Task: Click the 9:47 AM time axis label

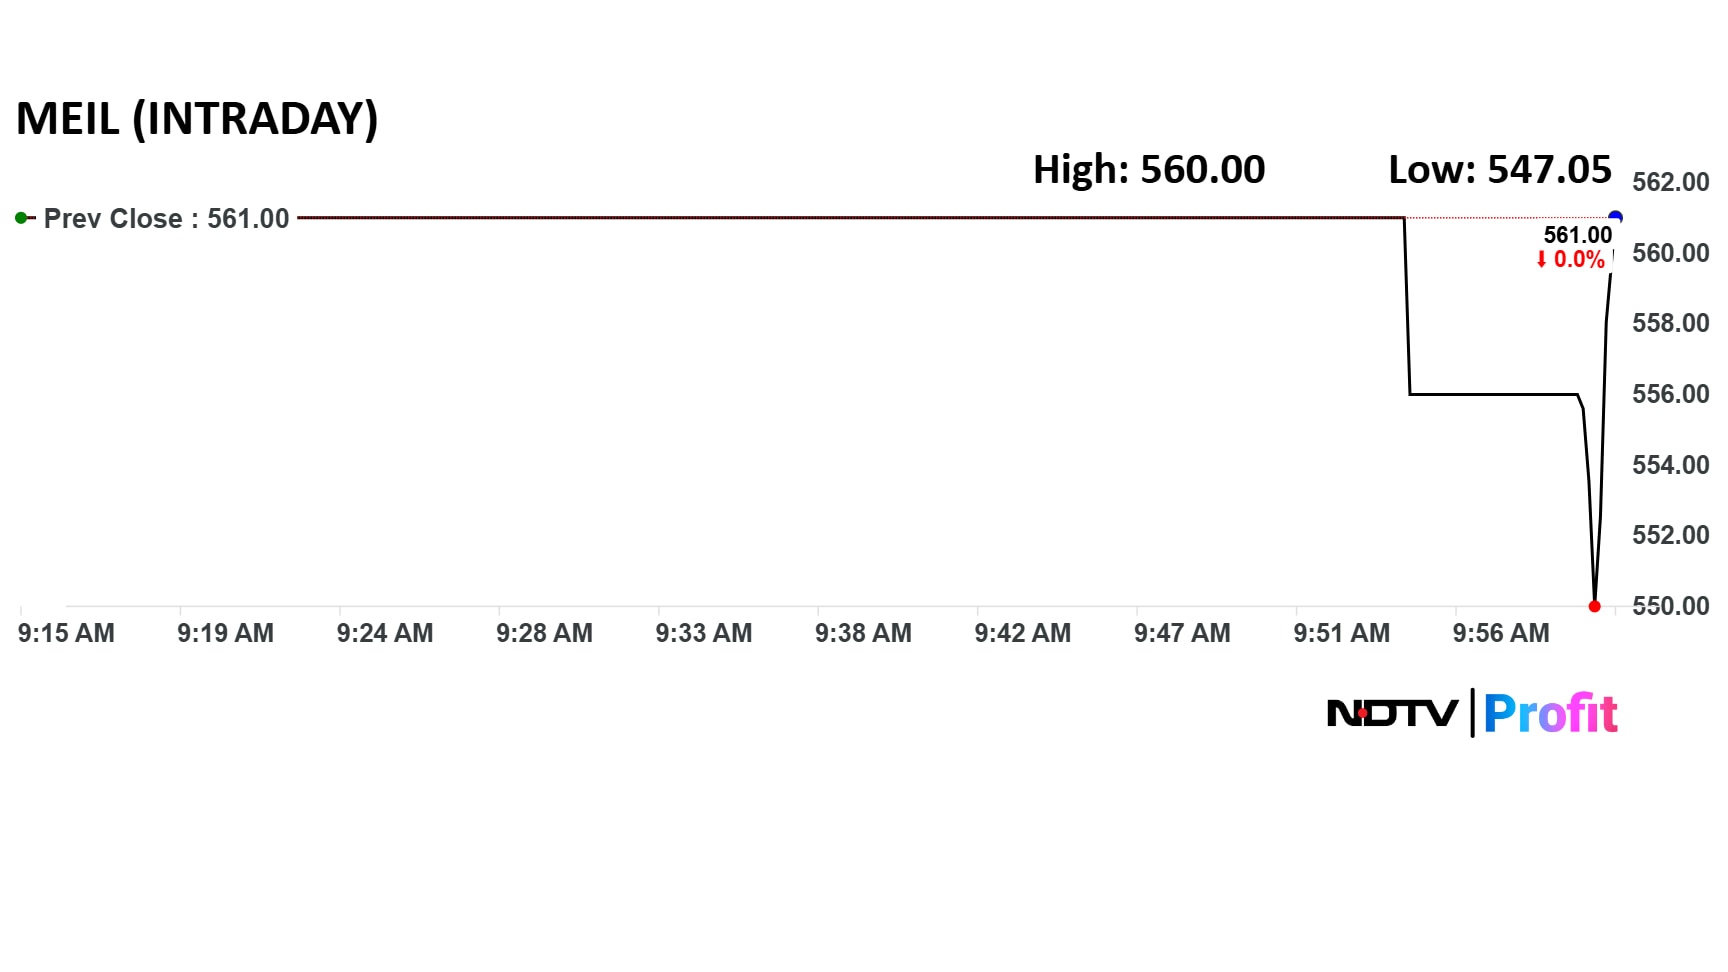Action: (1182, 633)
